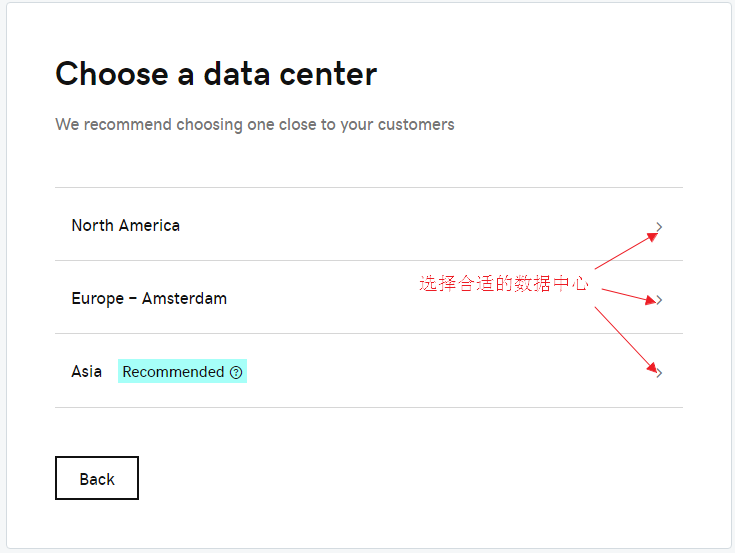Click the red arrowhead pointing at Europe chevron
Viewport: 735px width, 553px height.
650,300
